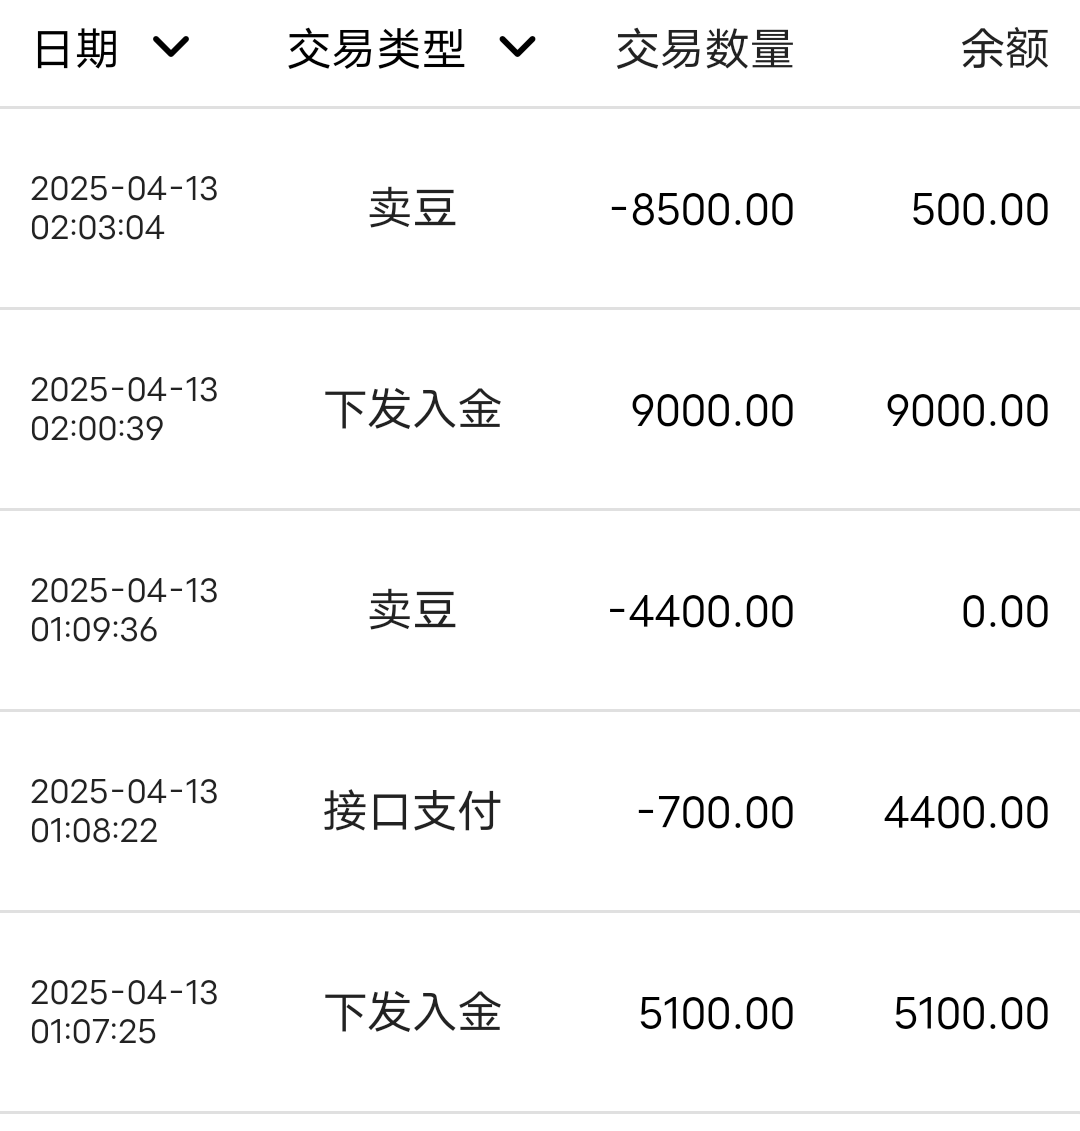This screenshot has height=1131, width=1080.
Task: Select the 02:03:04 transaction date
Action: pos(124,208)
